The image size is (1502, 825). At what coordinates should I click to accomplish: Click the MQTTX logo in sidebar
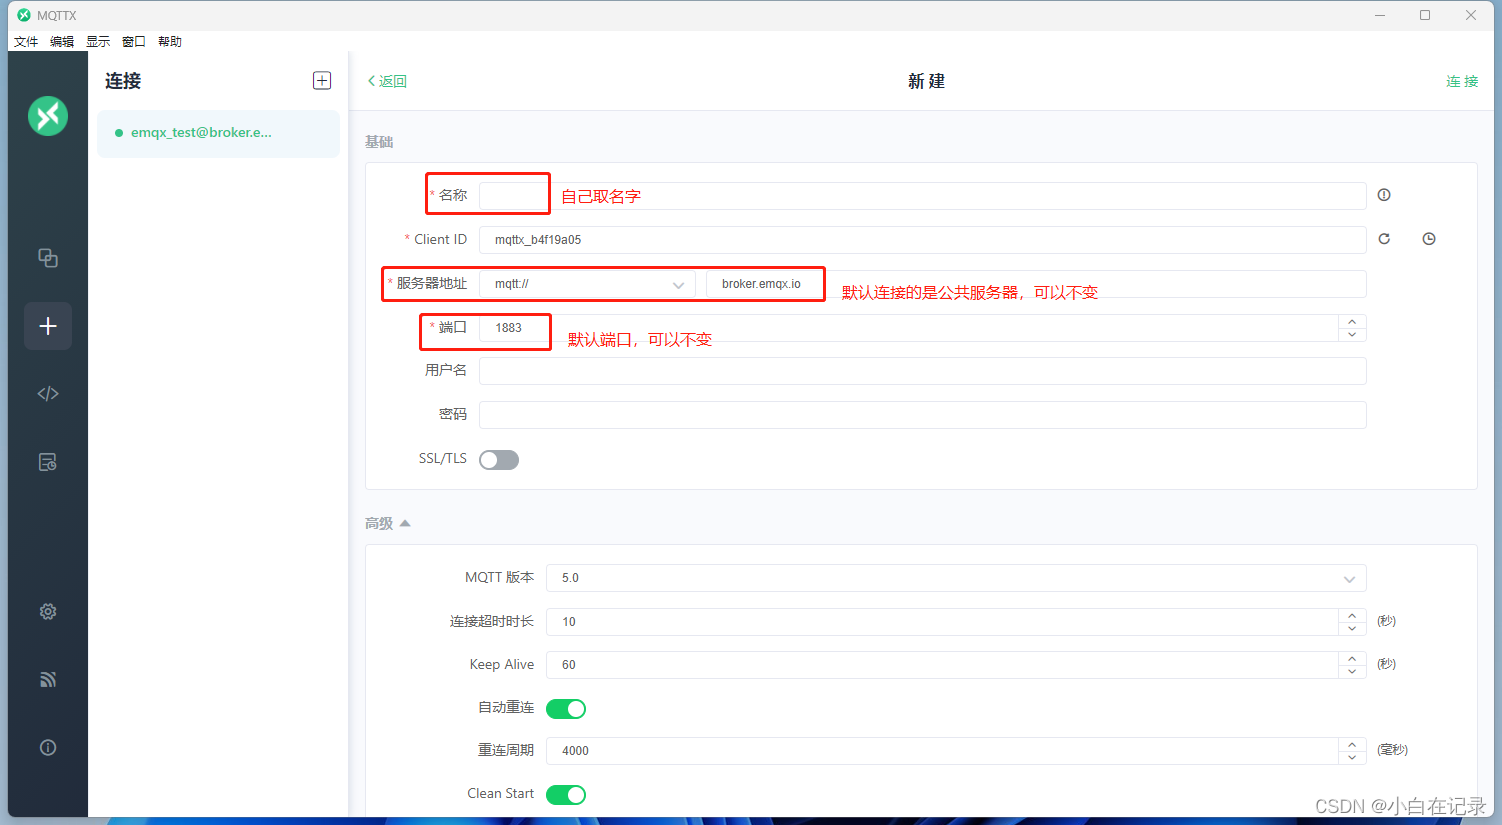point(48,116)
